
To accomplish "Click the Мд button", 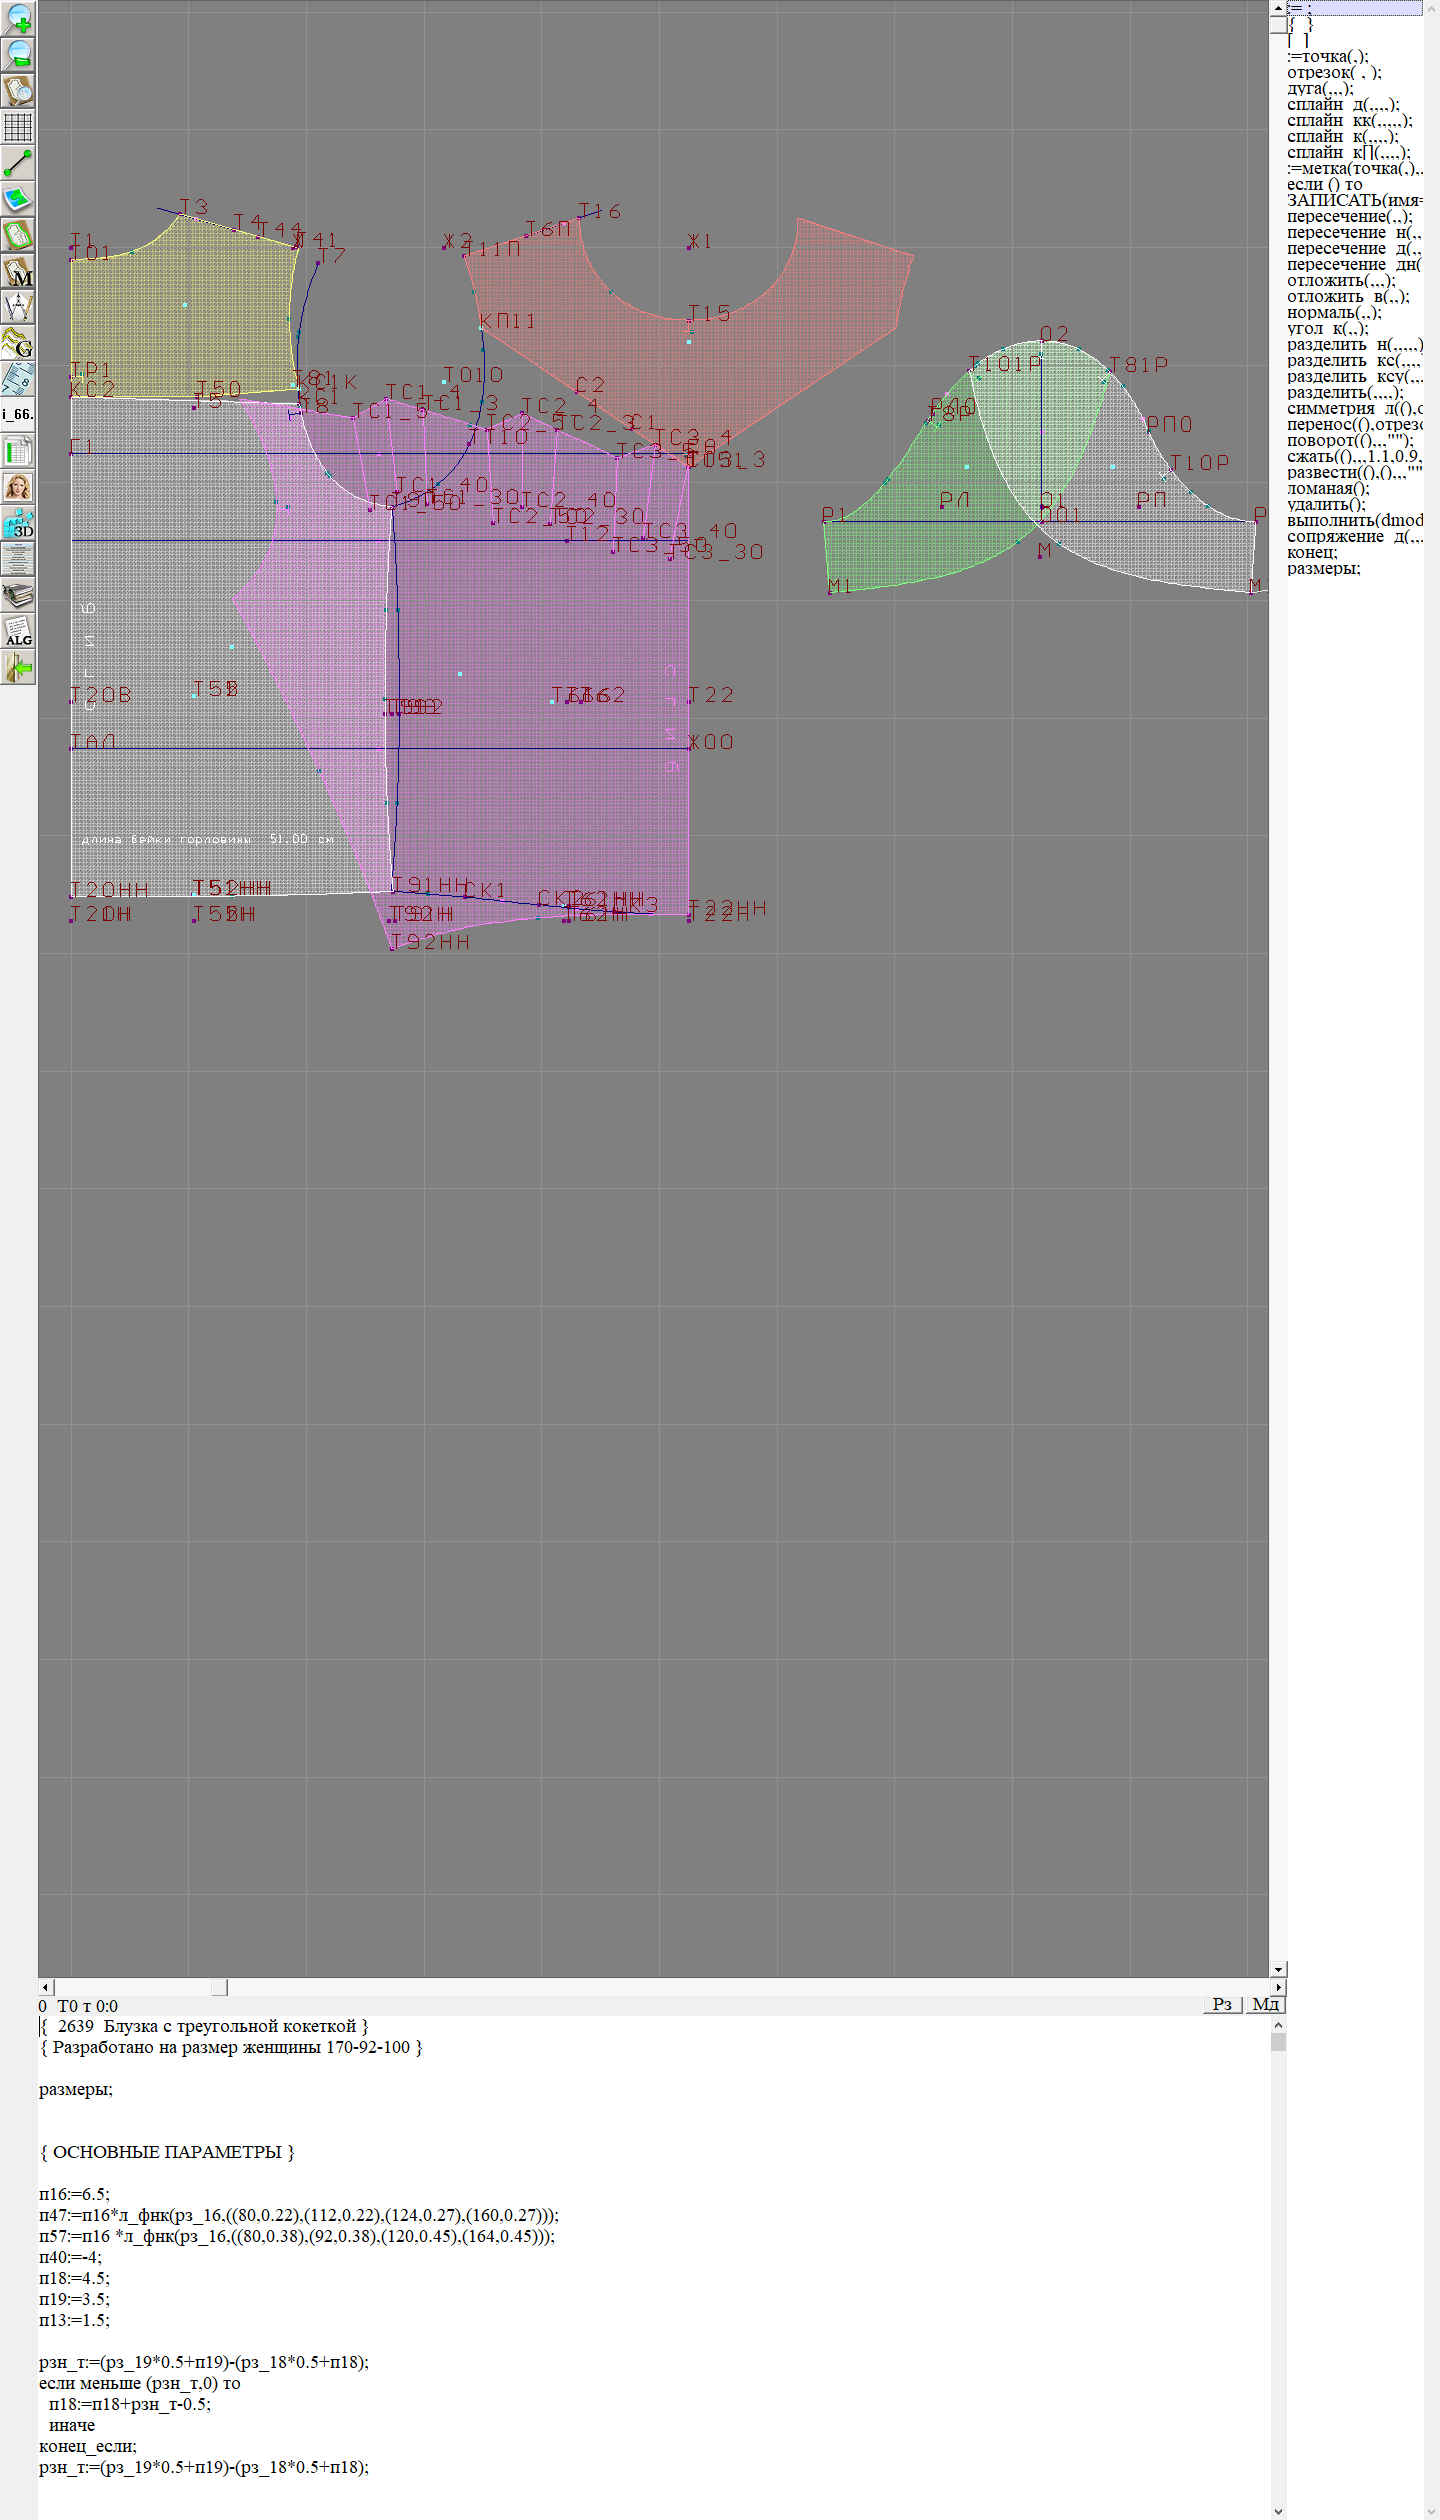I will click(x=1265, y=2004).
